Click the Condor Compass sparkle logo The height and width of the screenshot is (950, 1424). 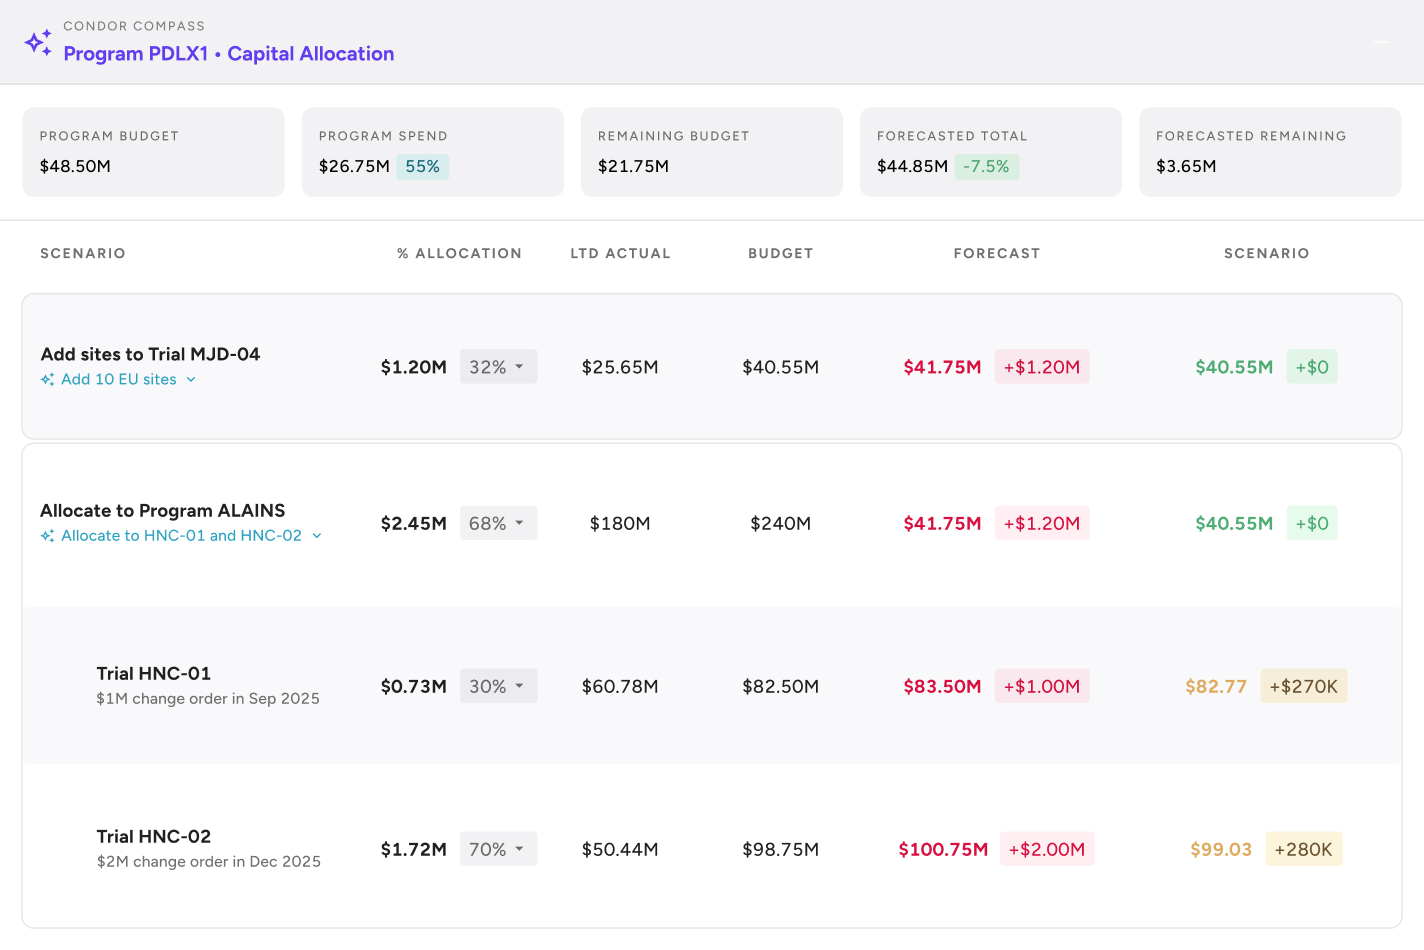pyautogui.click(x=38, y=43)
